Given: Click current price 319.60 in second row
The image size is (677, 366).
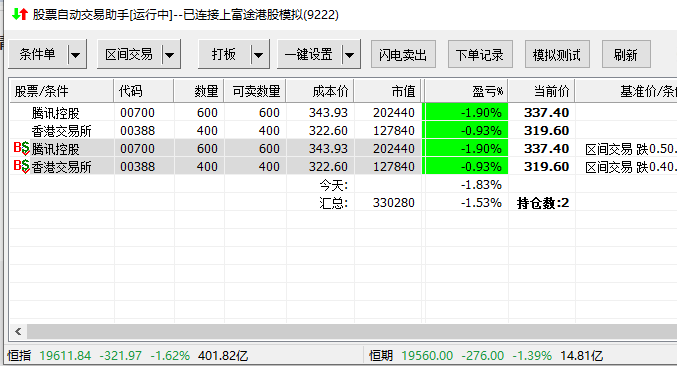Looking at the screenshot, I should (x=547, y=130).
